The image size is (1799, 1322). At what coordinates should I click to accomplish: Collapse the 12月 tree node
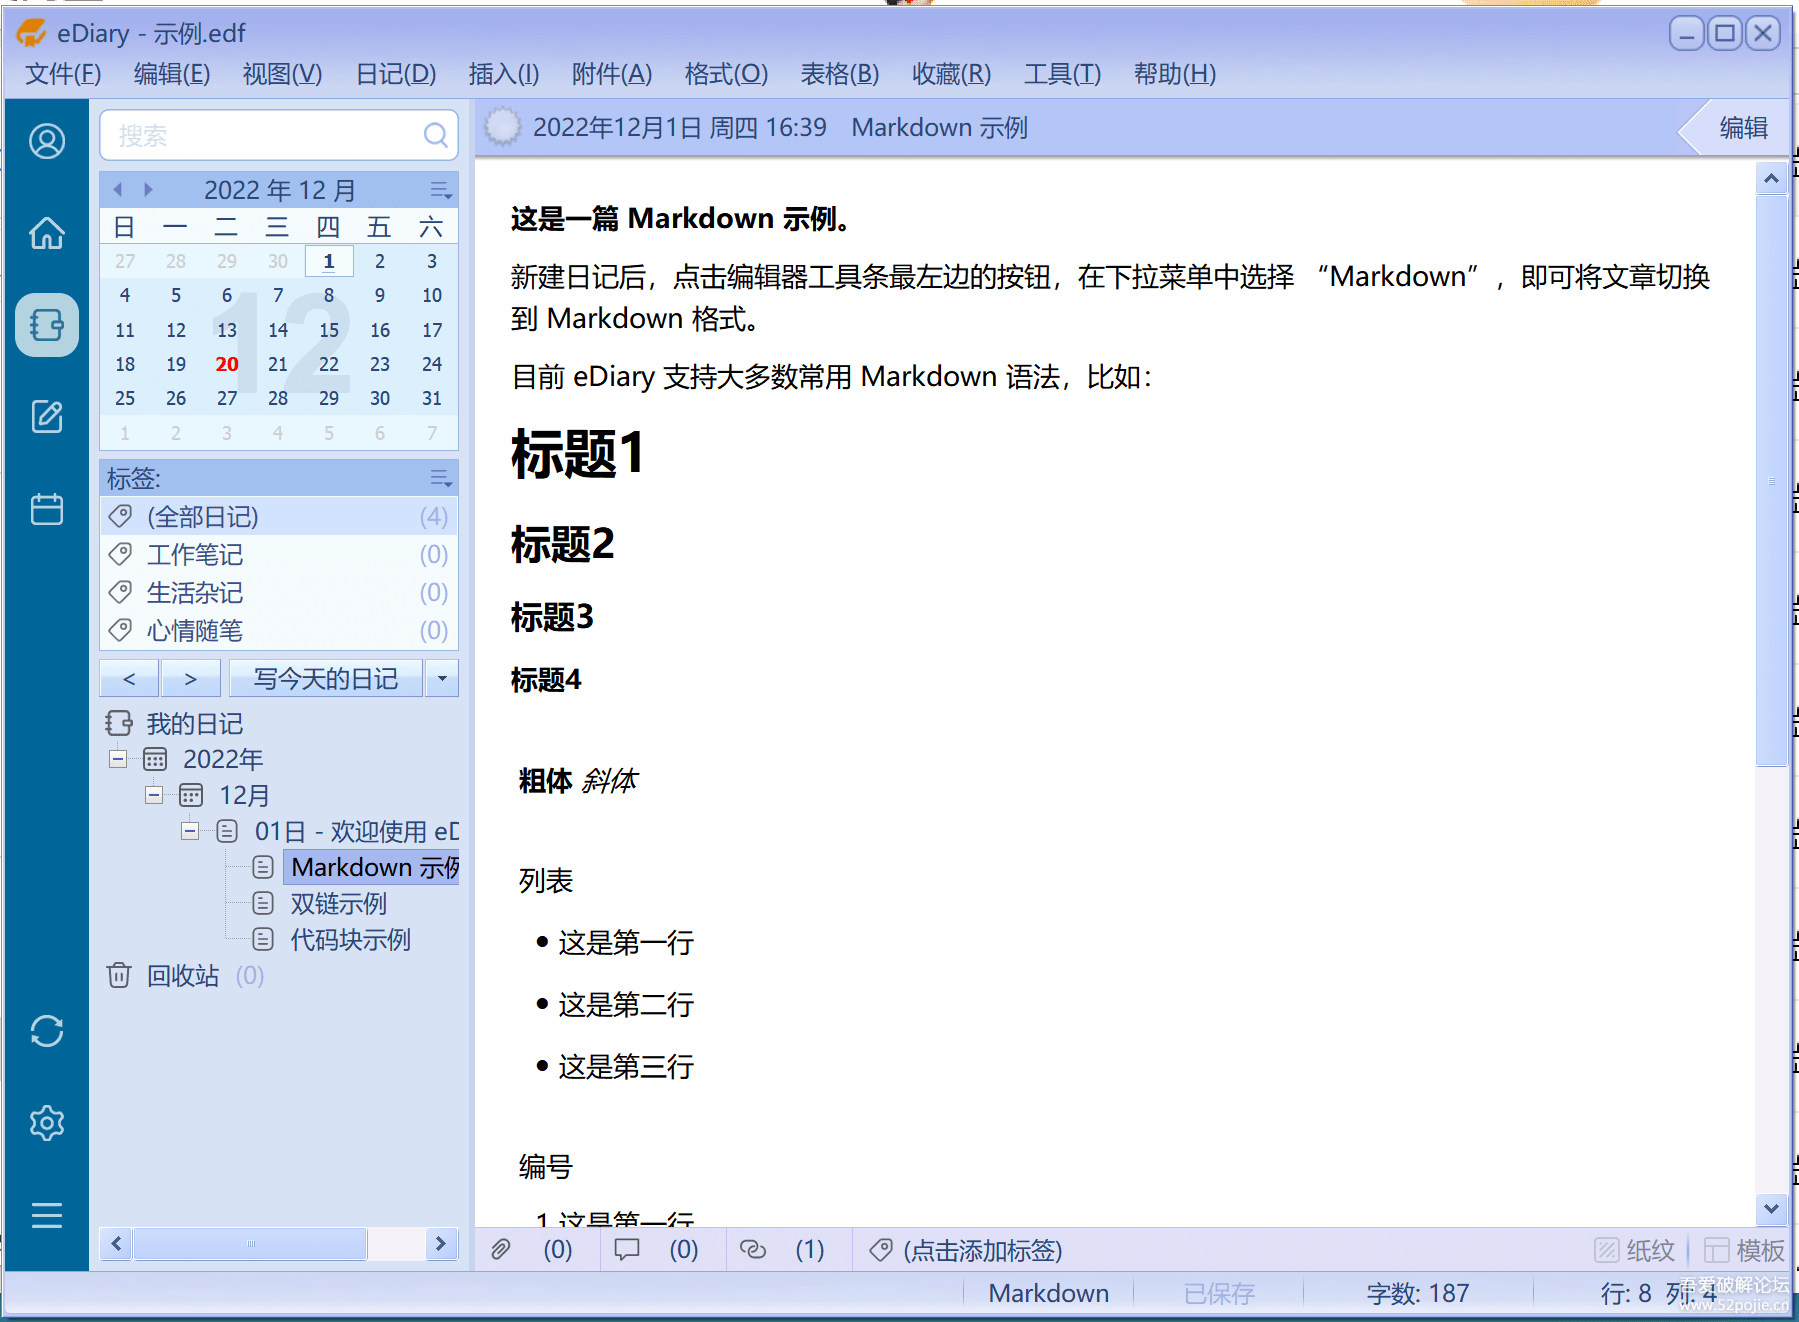pyautogui.click(x=154, y=795)
